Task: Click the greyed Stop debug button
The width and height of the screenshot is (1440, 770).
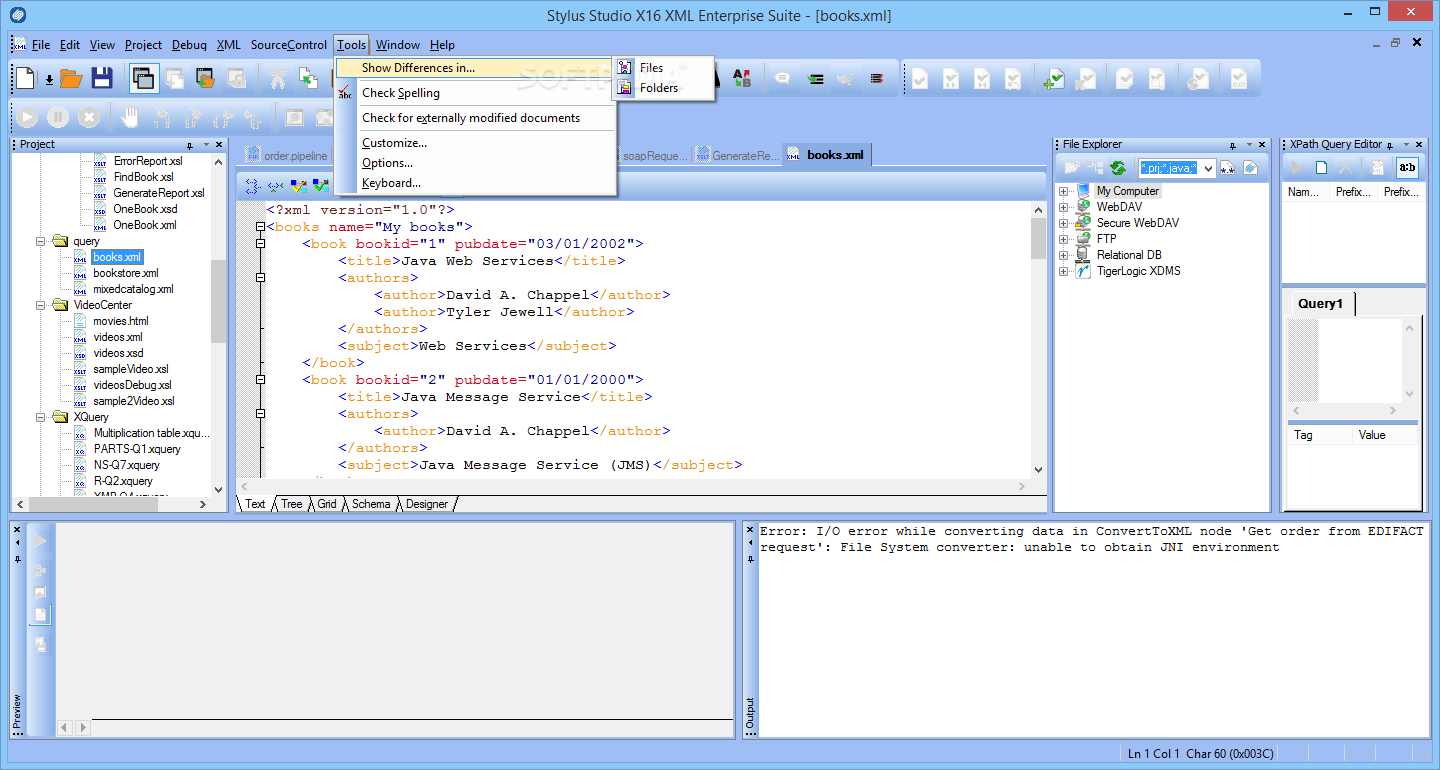Action: 89,117
